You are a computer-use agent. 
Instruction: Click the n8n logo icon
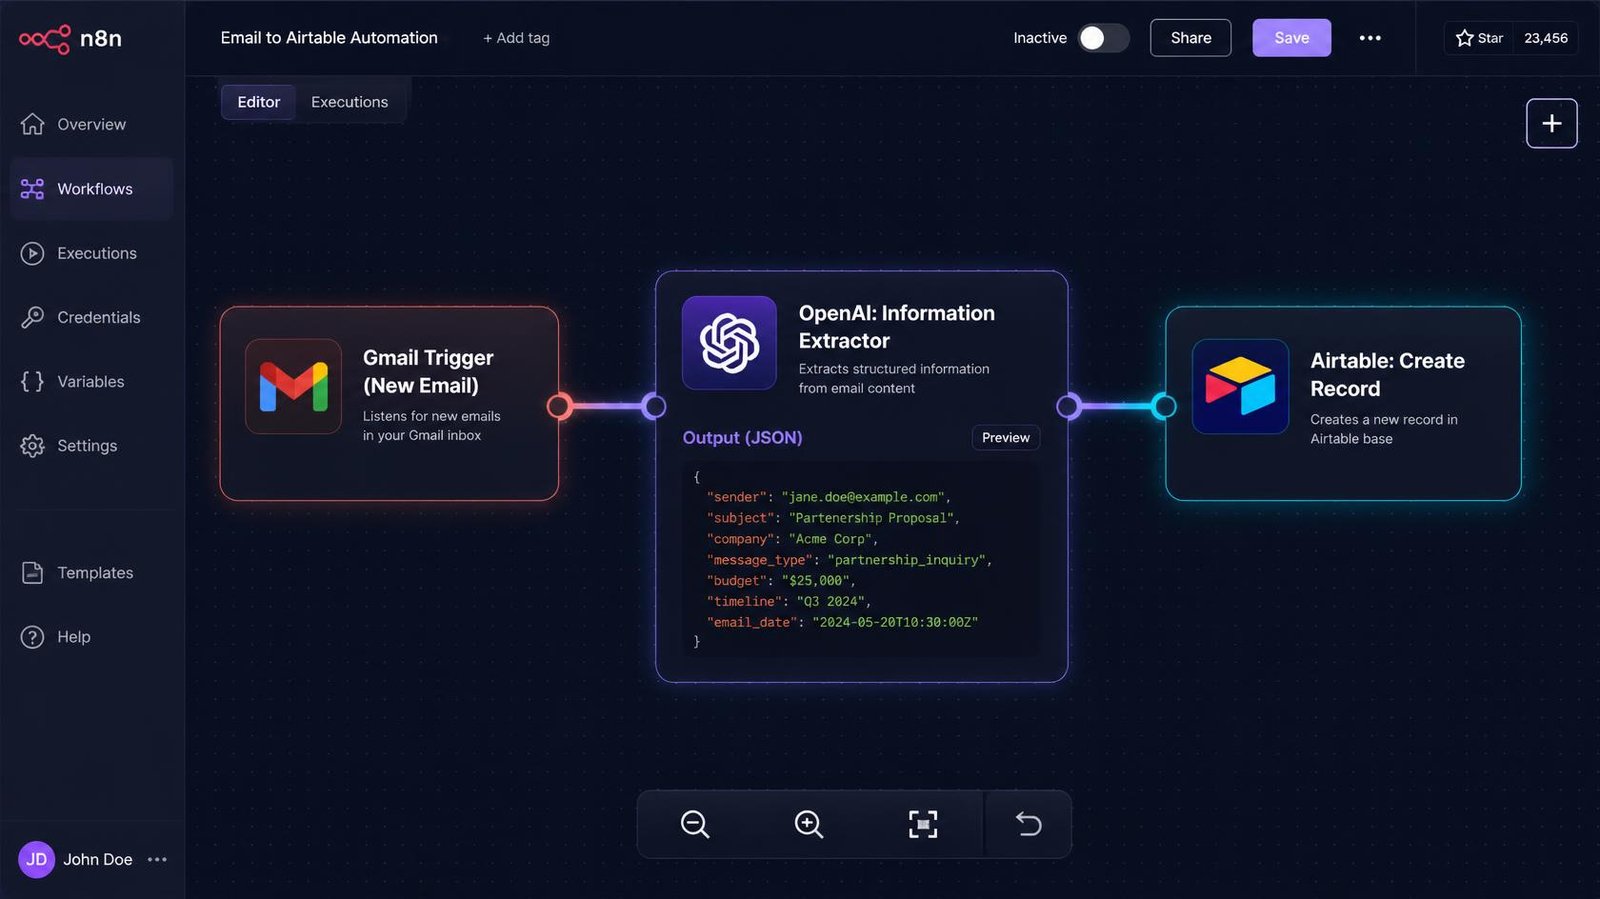(x=45, y=39)
